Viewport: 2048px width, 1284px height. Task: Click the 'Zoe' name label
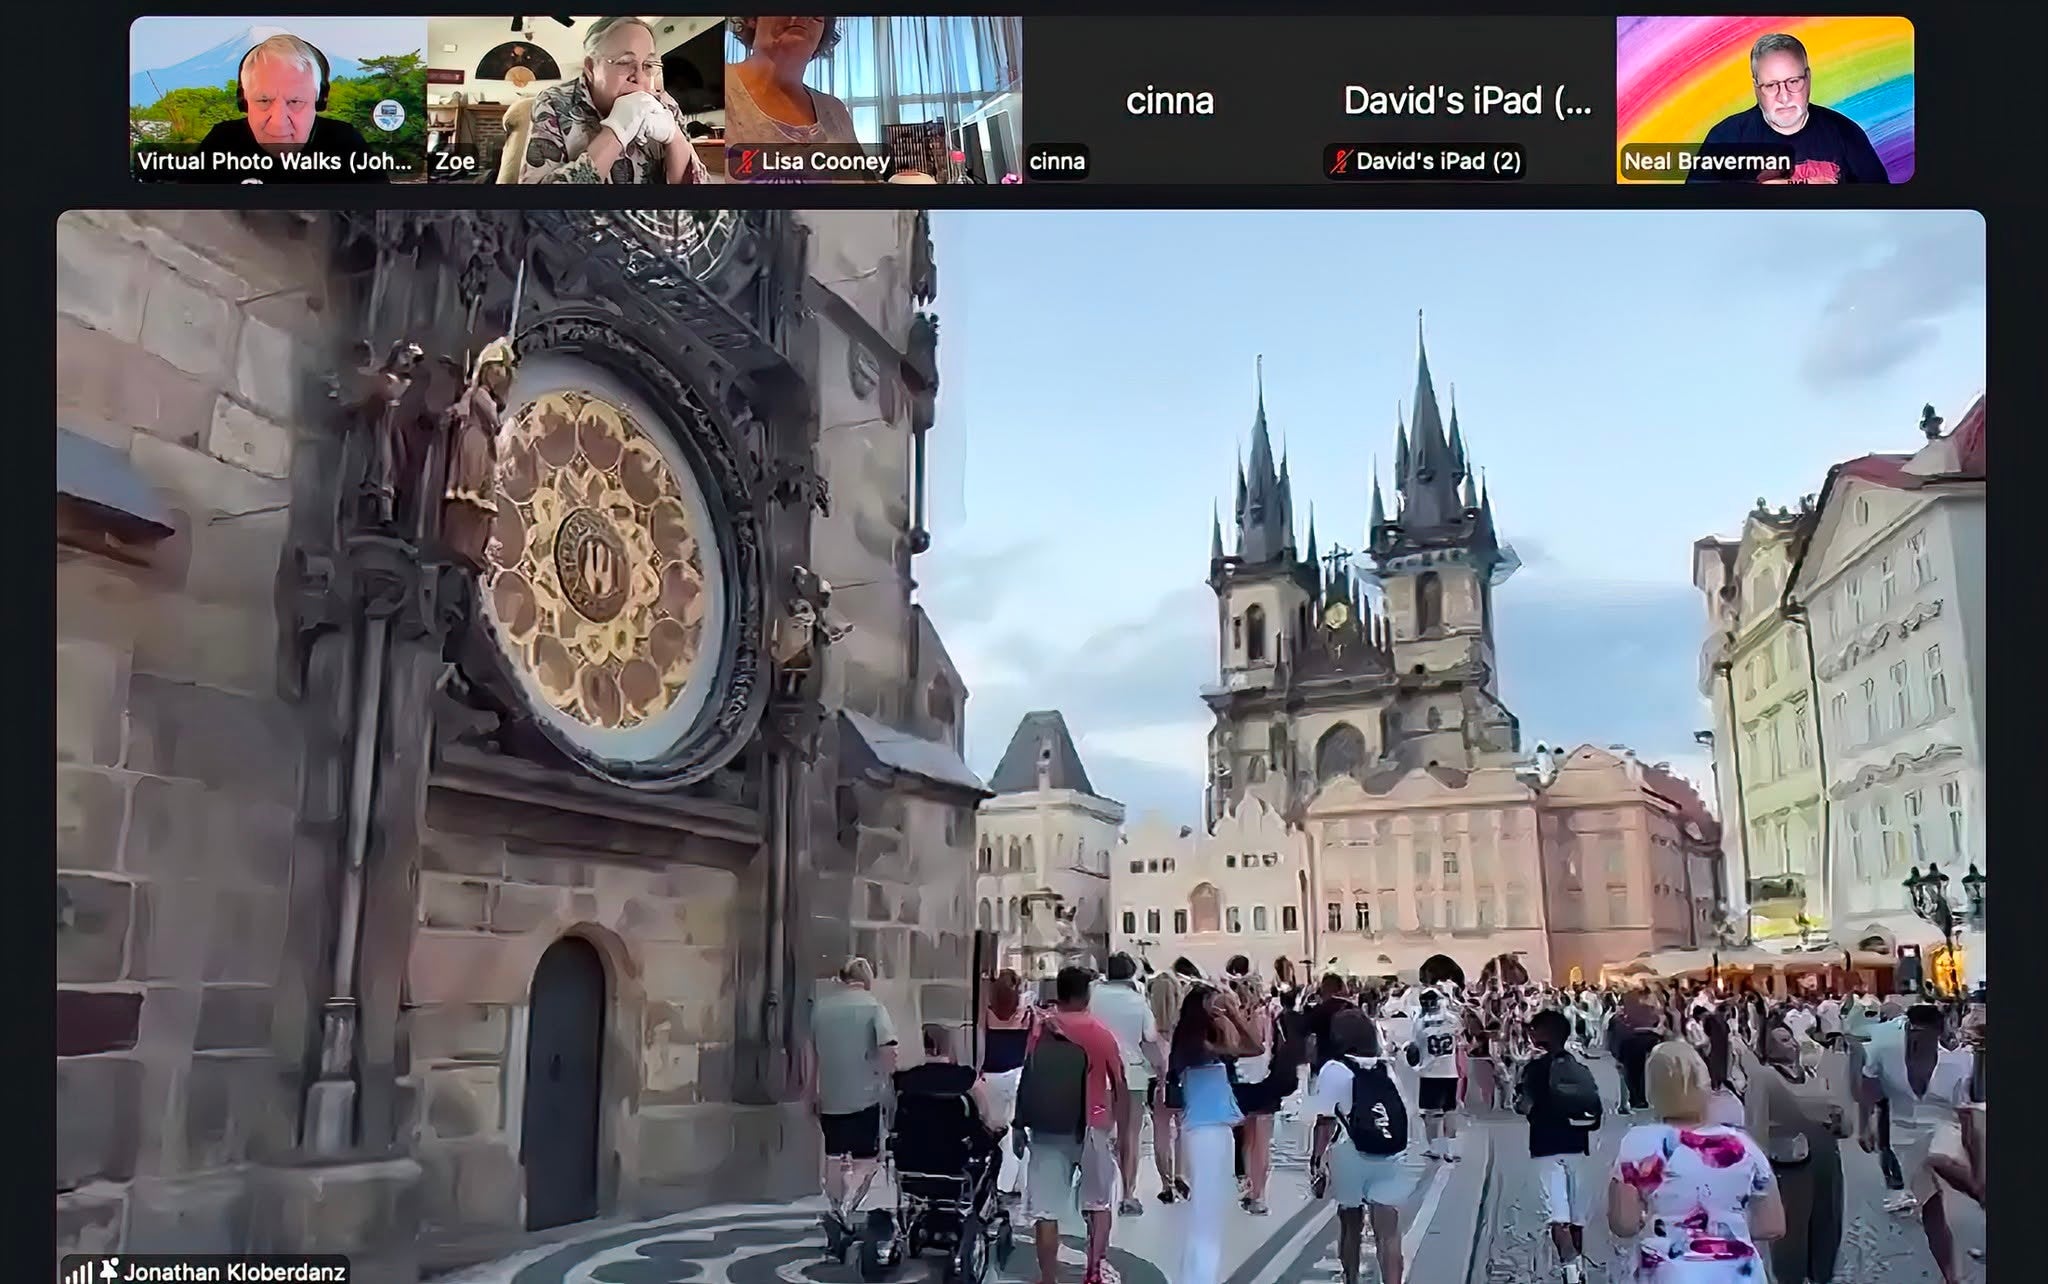pyautogui.click(x=455, y=161)
